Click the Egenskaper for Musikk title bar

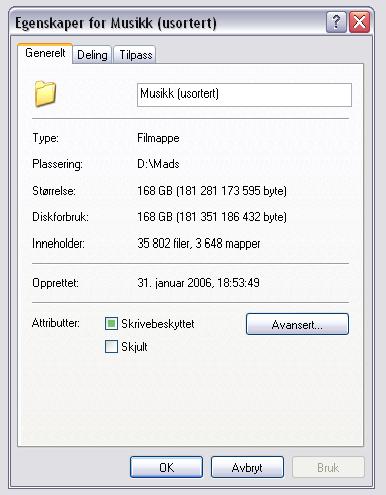(x=167, y=22)
